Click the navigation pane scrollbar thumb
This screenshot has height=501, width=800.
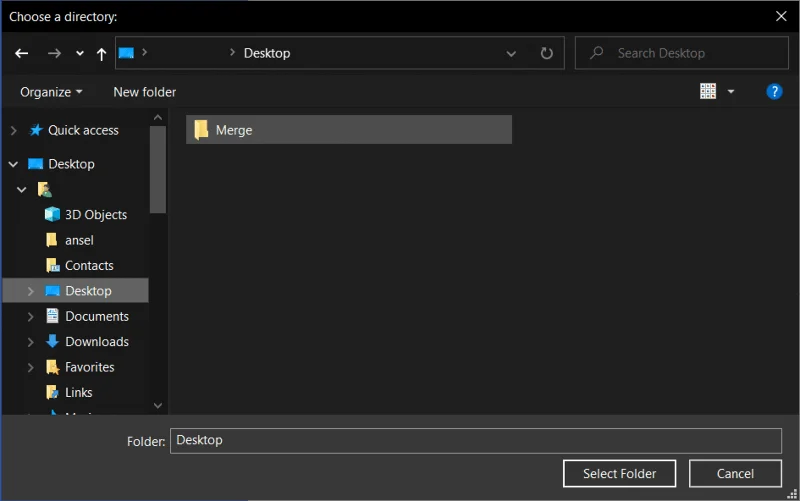[158, 169]
